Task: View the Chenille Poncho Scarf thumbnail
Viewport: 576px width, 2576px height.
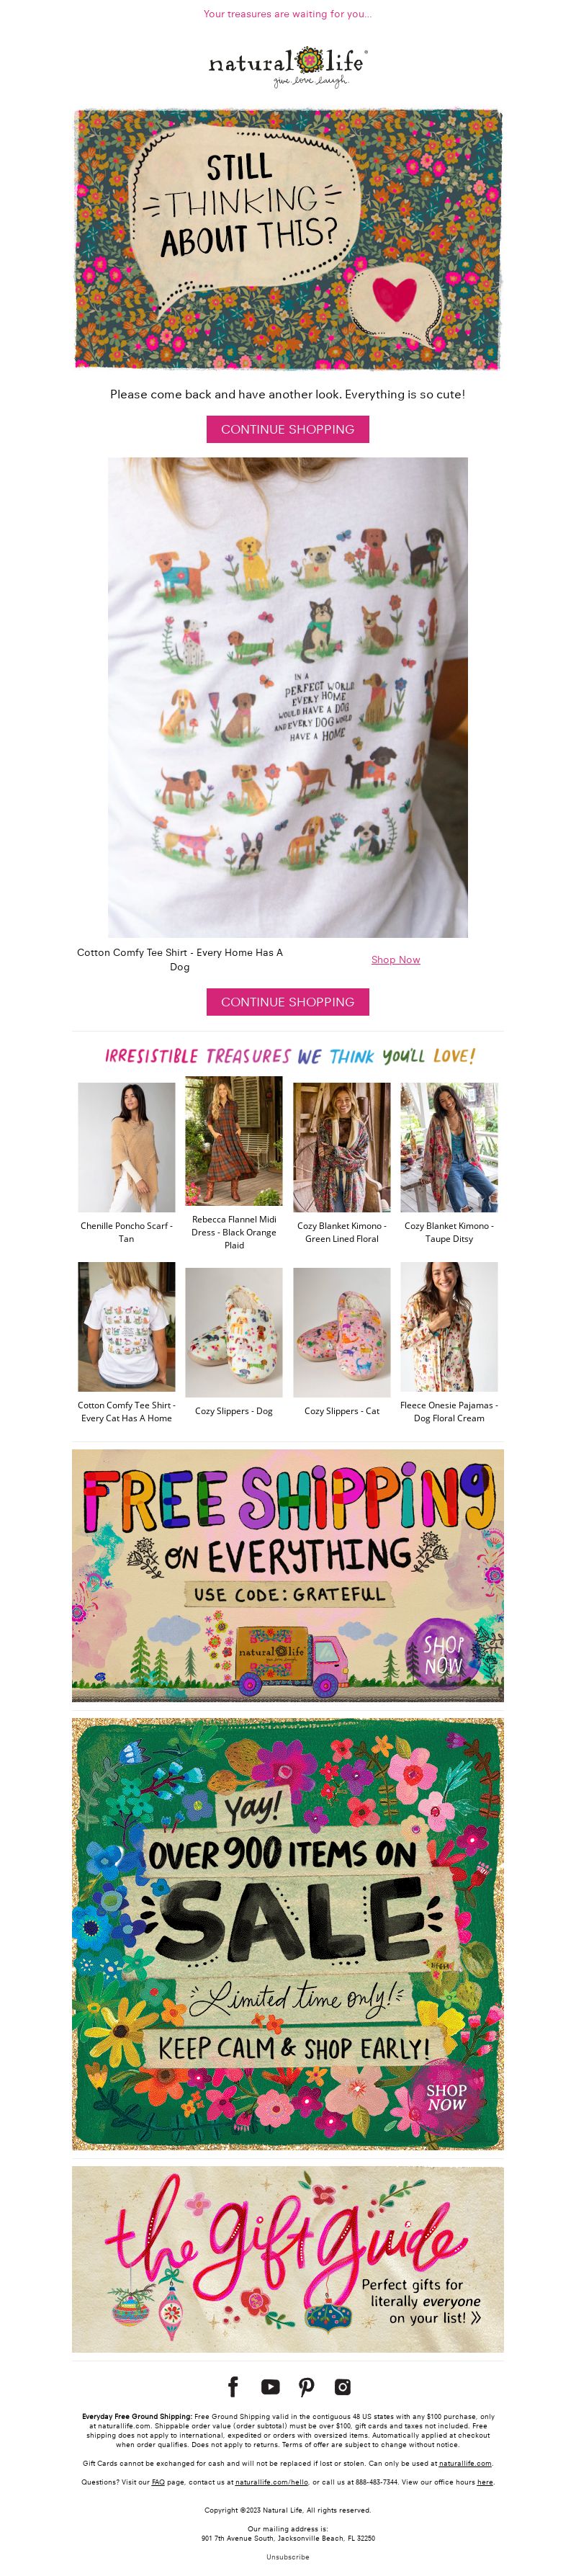Action: pyautogui.click(x=127, y=1147)
